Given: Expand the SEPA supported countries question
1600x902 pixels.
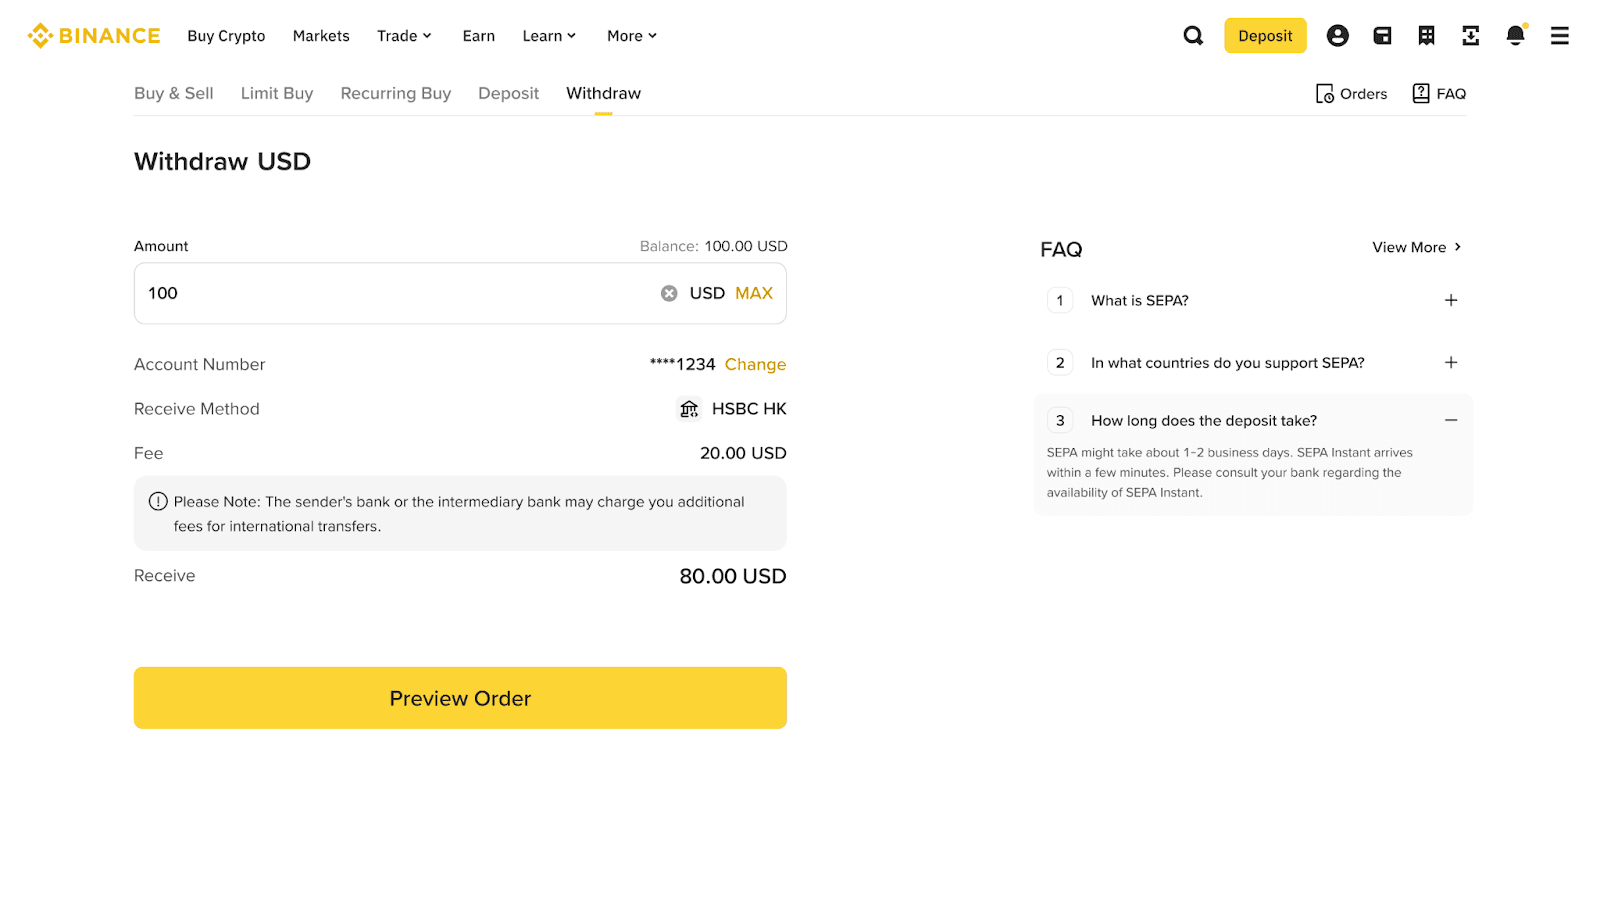Looking at the screenshot, I should point(1450,363).
